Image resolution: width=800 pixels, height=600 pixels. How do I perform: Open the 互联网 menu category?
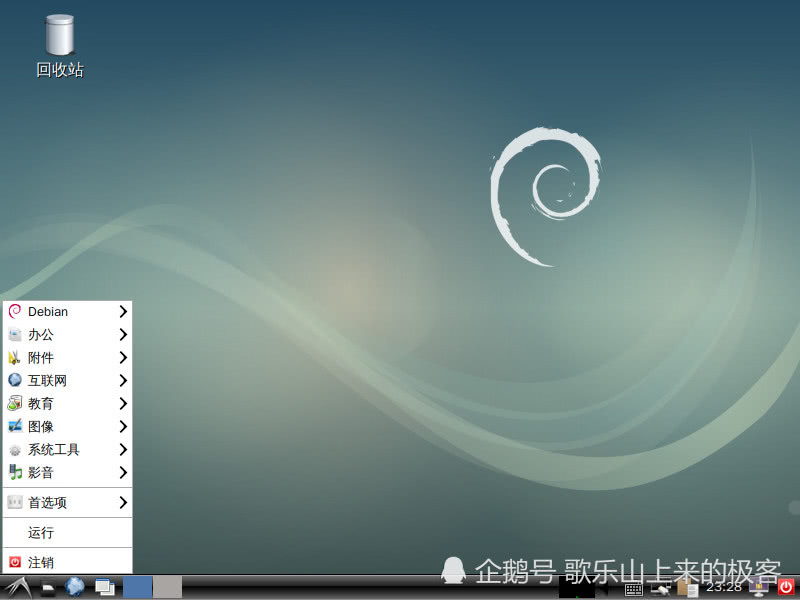click(67, 381)
